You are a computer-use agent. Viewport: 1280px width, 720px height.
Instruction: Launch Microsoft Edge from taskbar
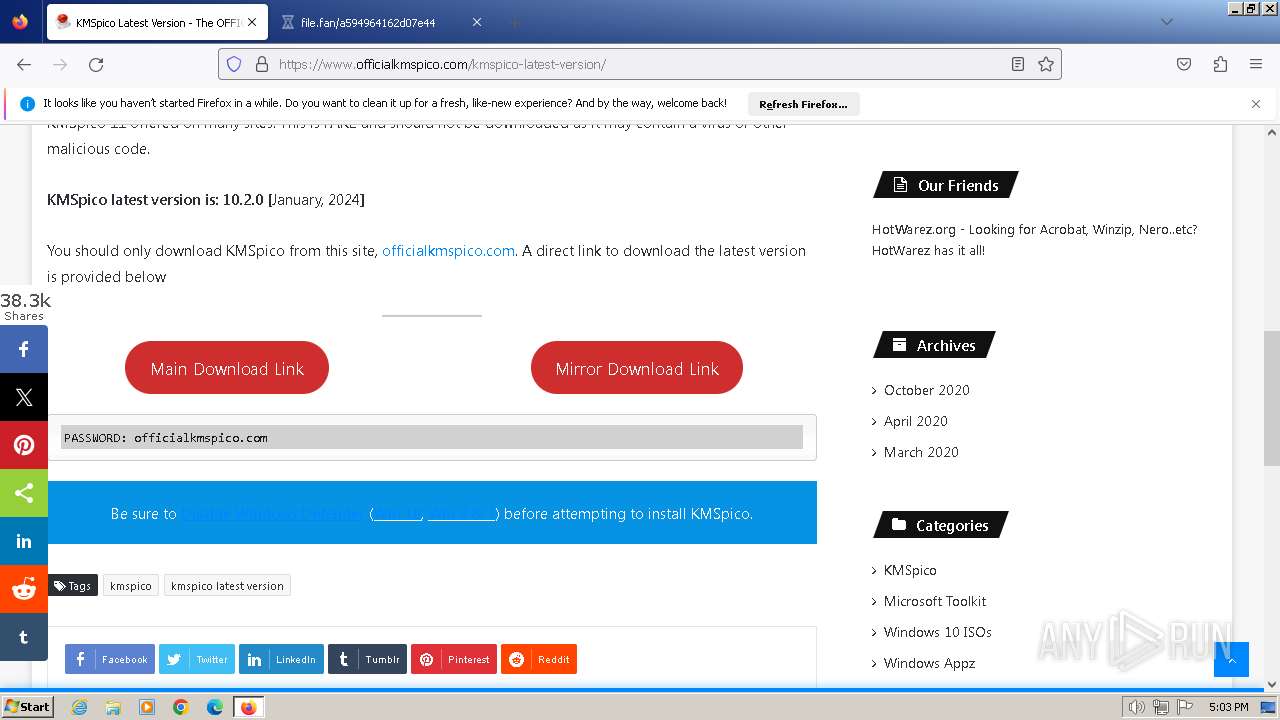[215, 707]
